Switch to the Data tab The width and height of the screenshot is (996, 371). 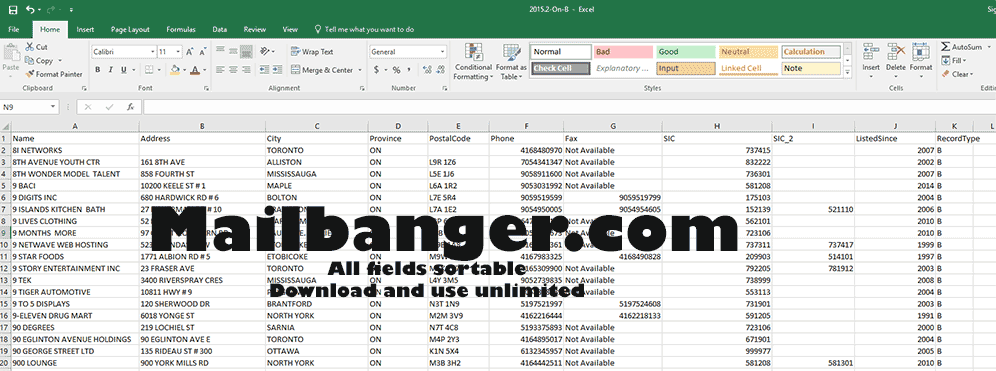pos(220,29)
